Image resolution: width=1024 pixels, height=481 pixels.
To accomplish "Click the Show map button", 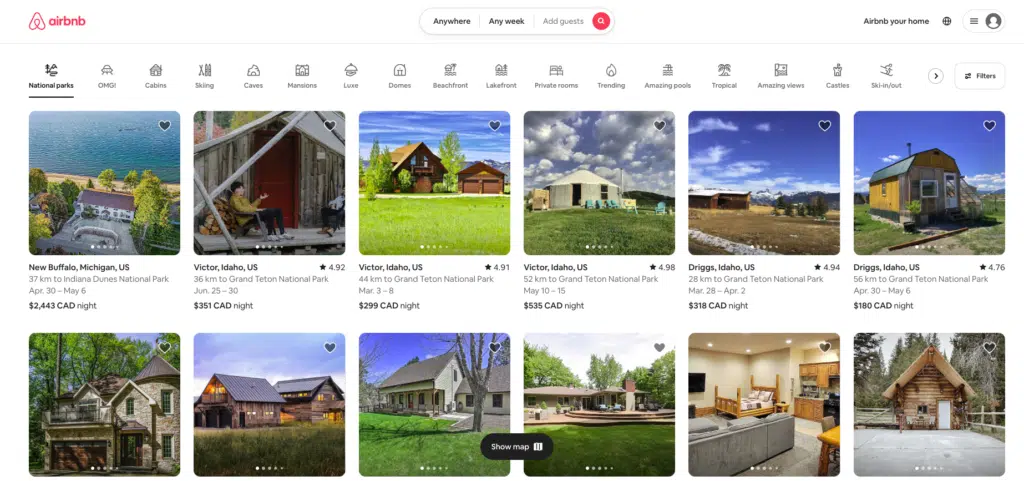I will coord(516,447).
